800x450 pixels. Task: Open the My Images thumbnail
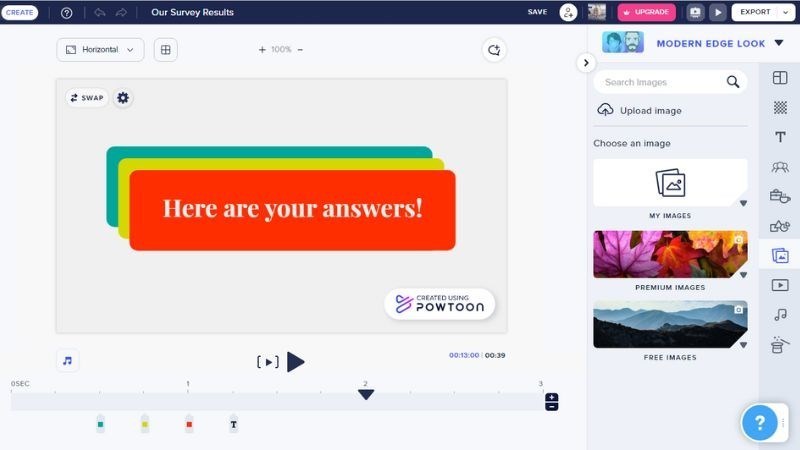(670, 183)
